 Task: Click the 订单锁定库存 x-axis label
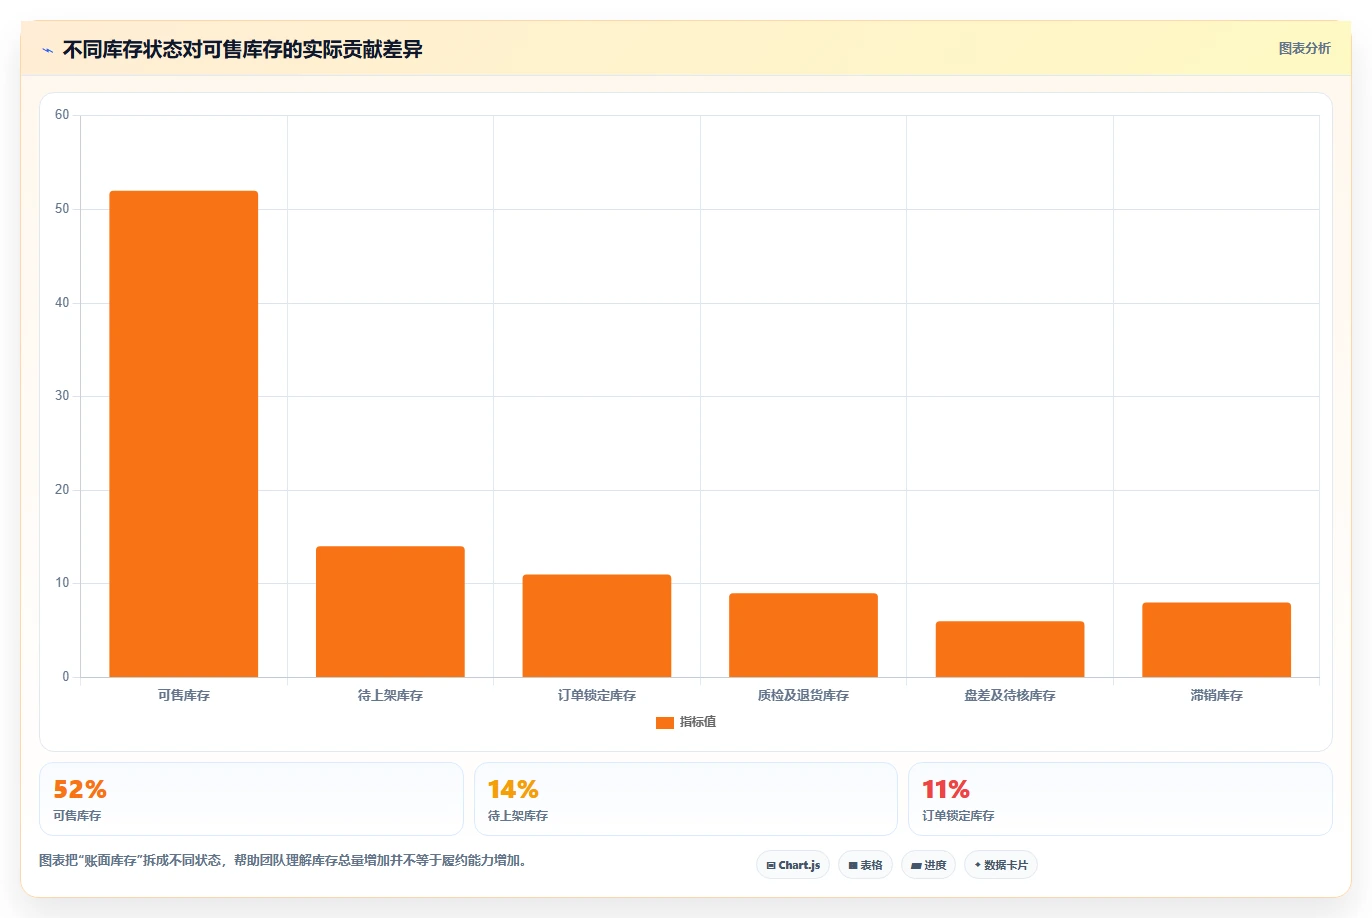[x=597, y=695]
